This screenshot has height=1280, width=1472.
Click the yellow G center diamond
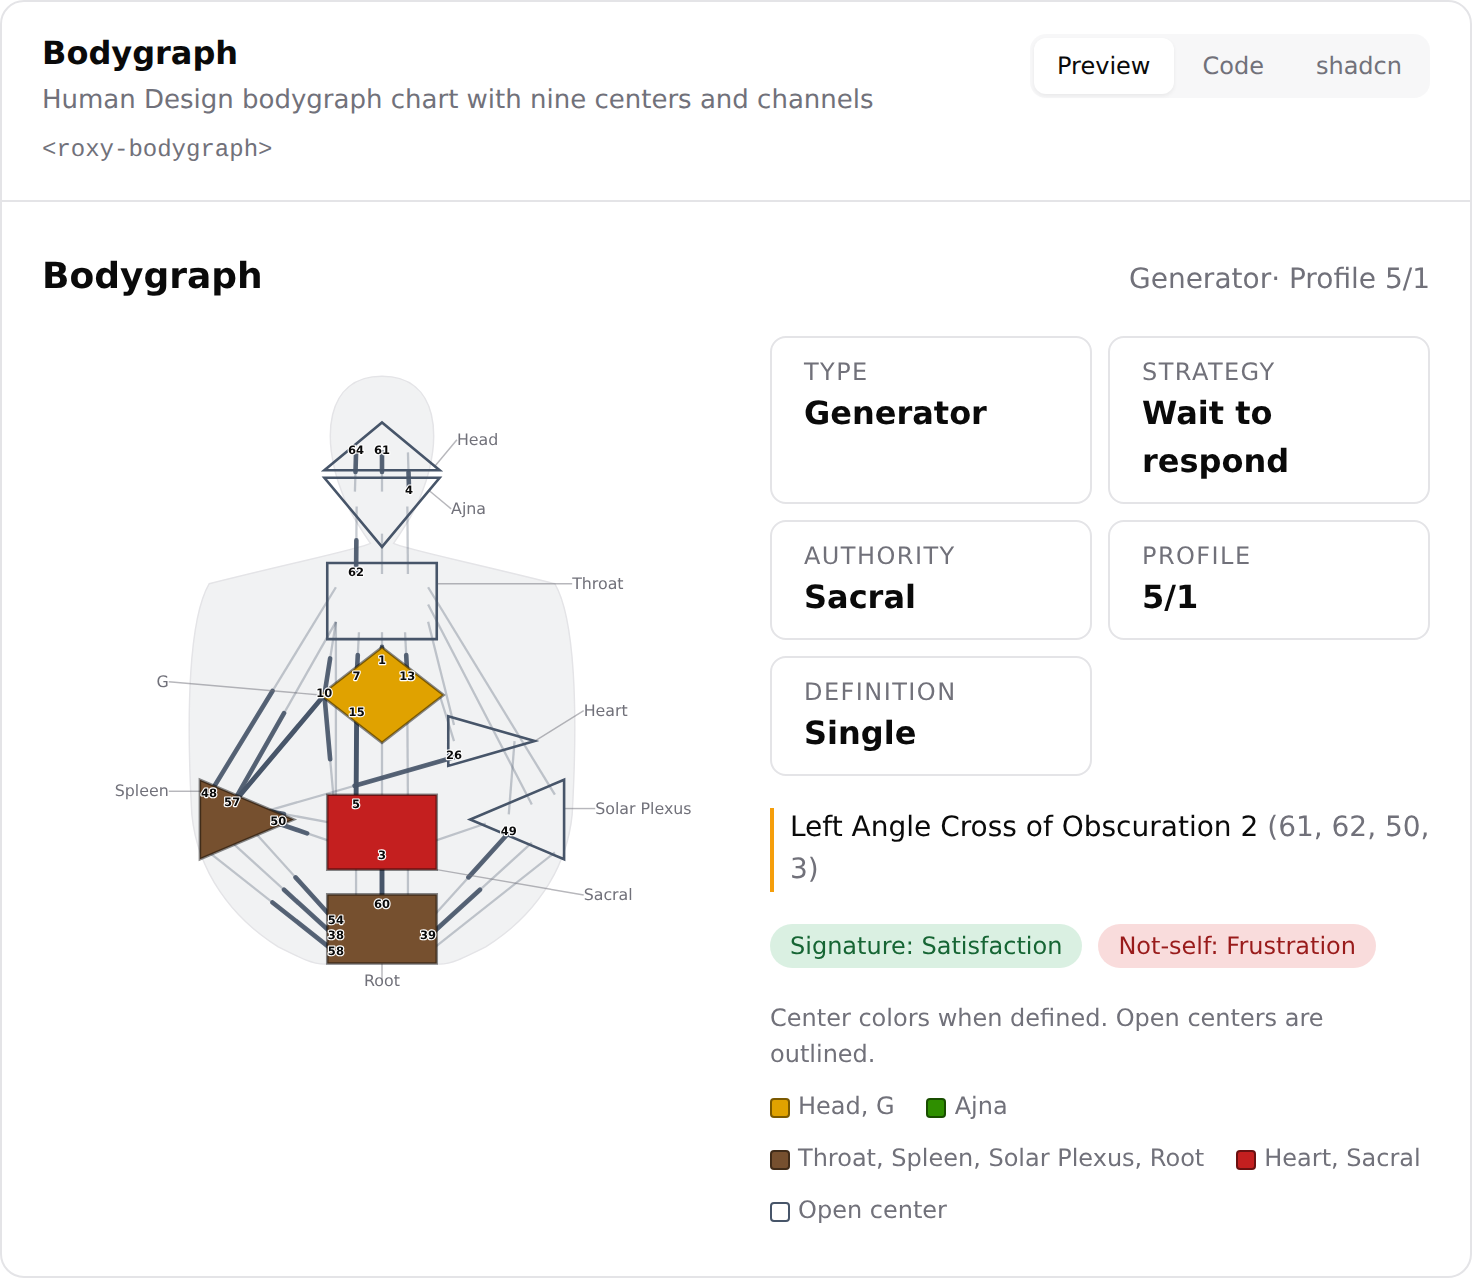[383, 695]
